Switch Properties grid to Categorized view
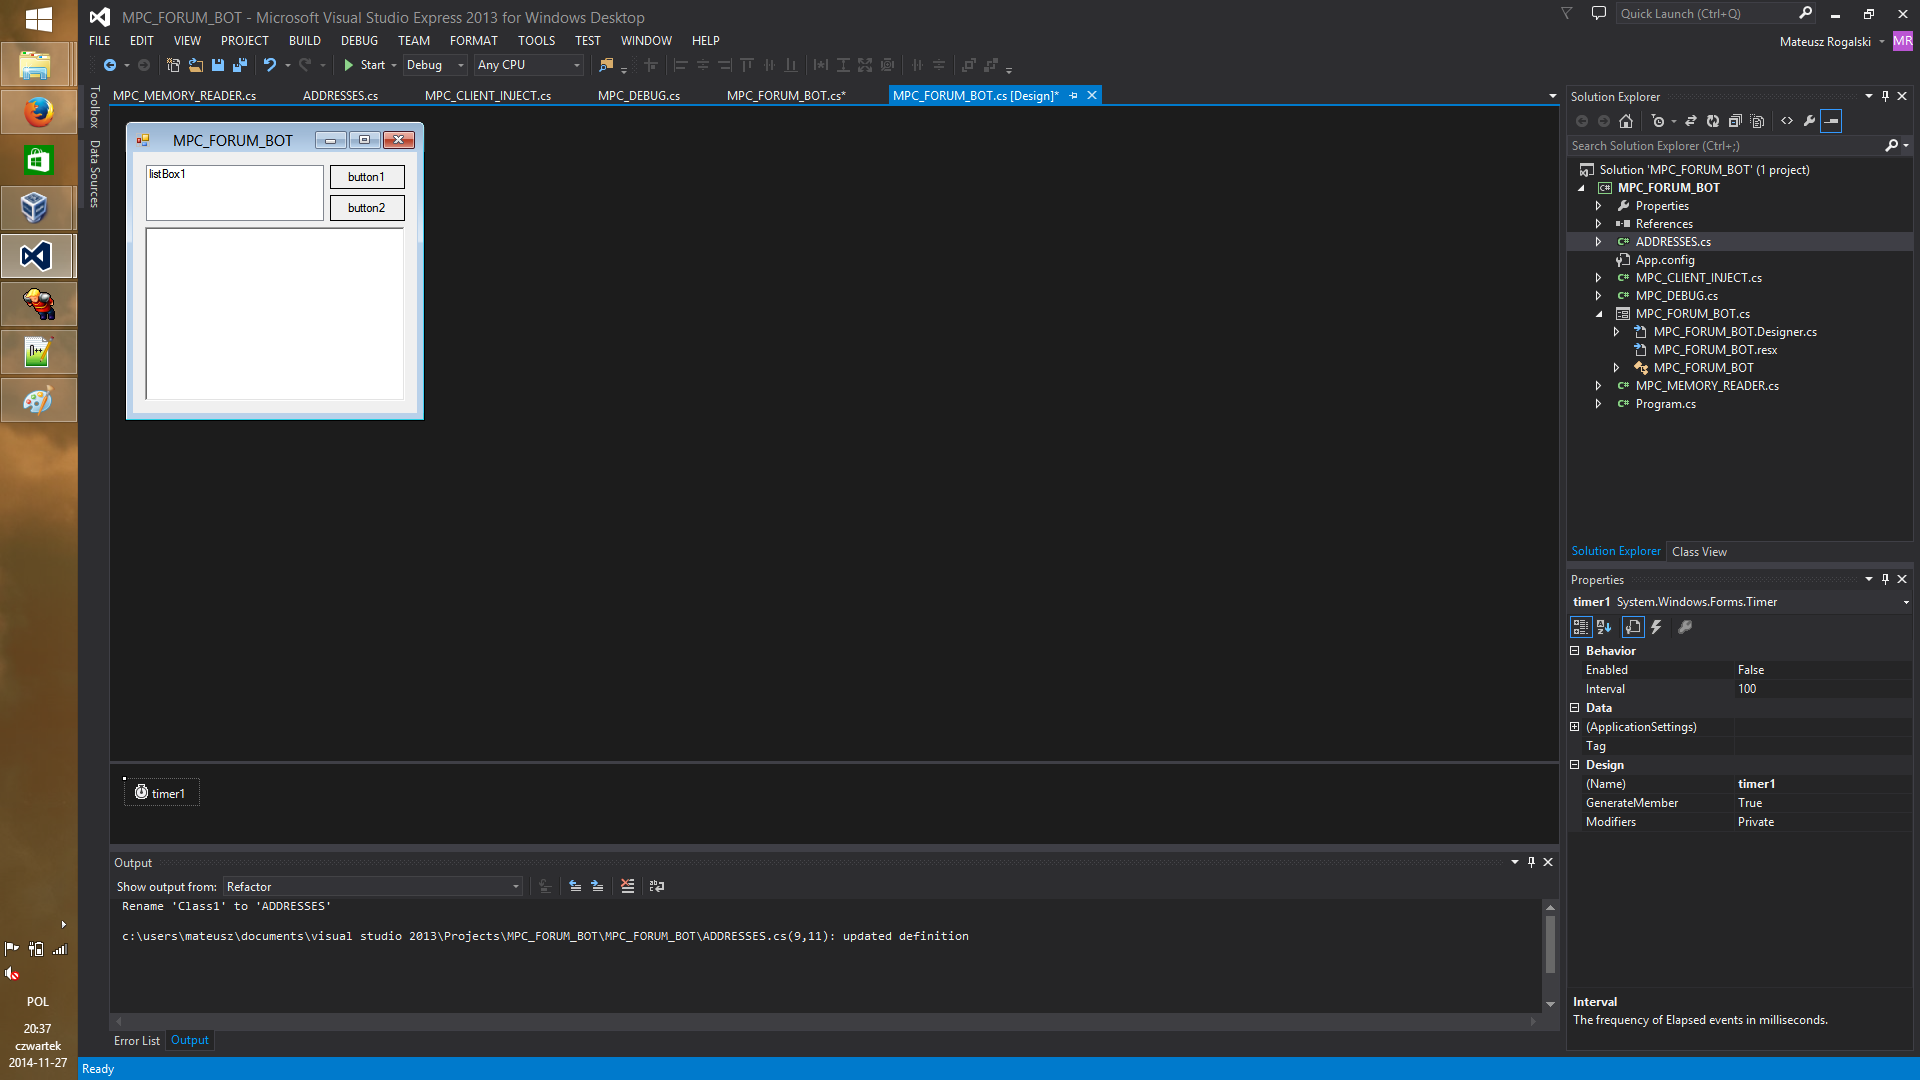 [1581, 627]
